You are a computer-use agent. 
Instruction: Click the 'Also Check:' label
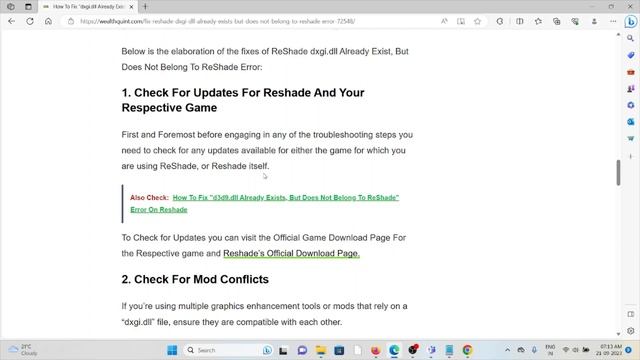tap(149, 198)
